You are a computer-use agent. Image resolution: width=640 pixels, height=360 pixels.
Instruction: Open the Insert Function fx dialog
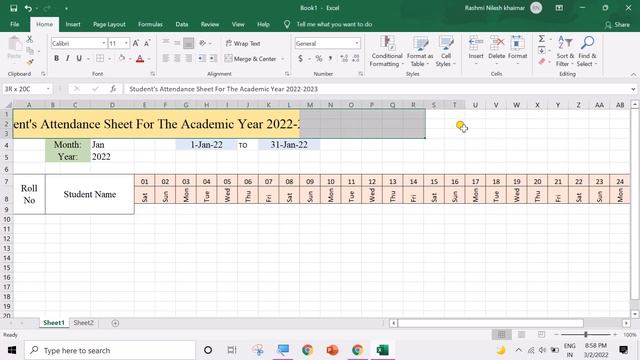coord(113,89)
